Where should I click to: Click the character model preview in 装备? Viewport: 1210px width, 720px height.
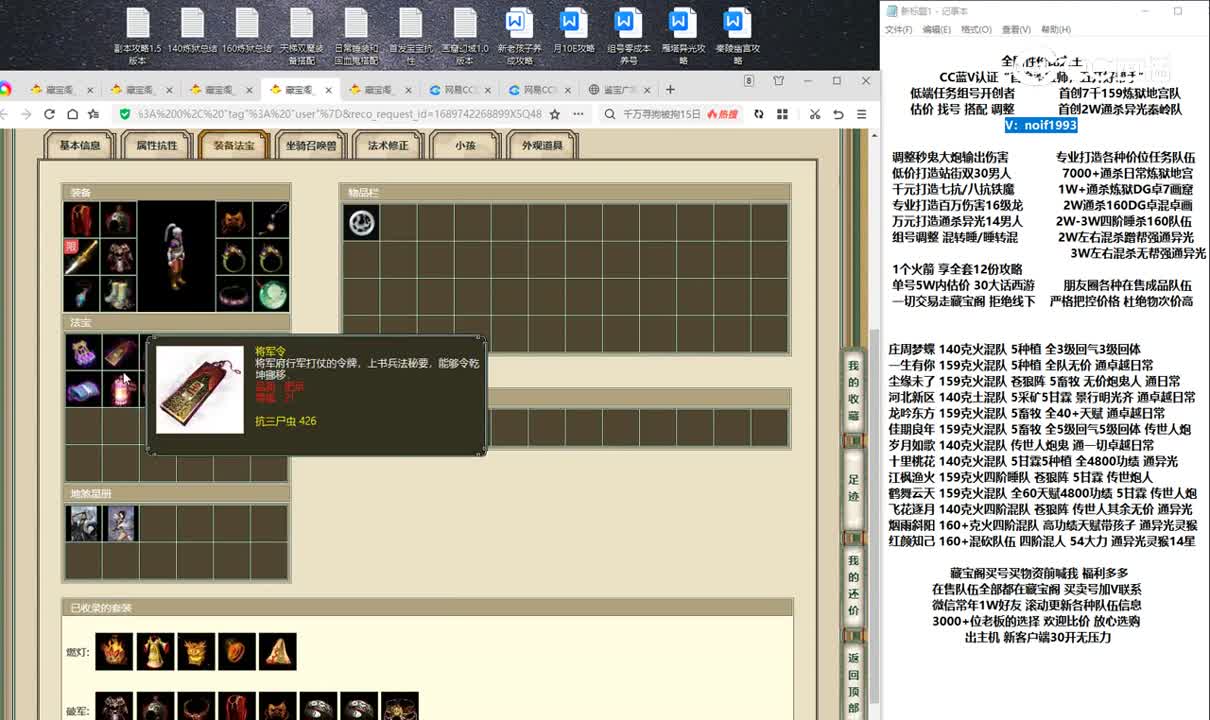pos(176,256)
